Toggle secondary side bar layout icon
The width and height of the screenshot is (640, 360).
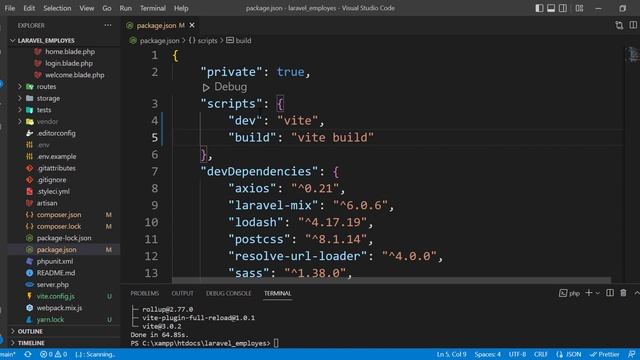563,8
